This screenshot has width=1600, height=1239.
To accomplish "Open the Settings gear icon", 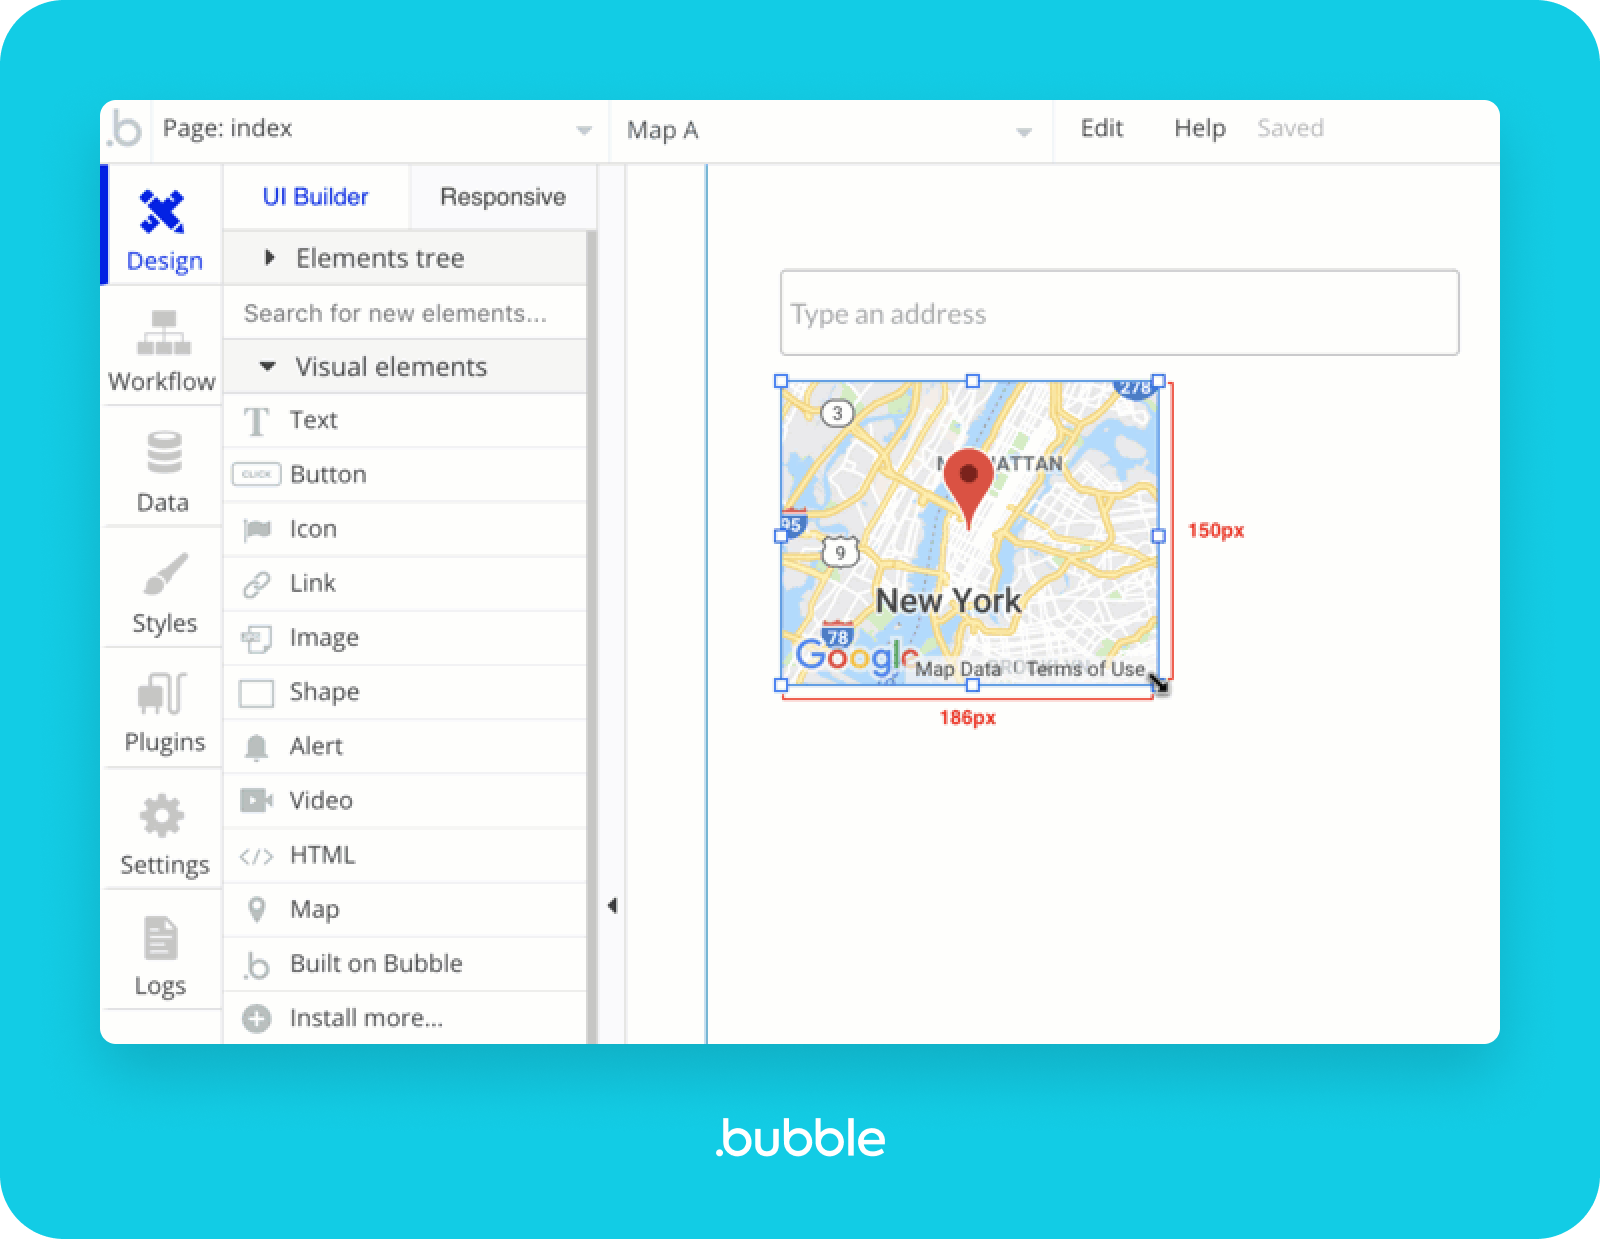I will [162, 816].
